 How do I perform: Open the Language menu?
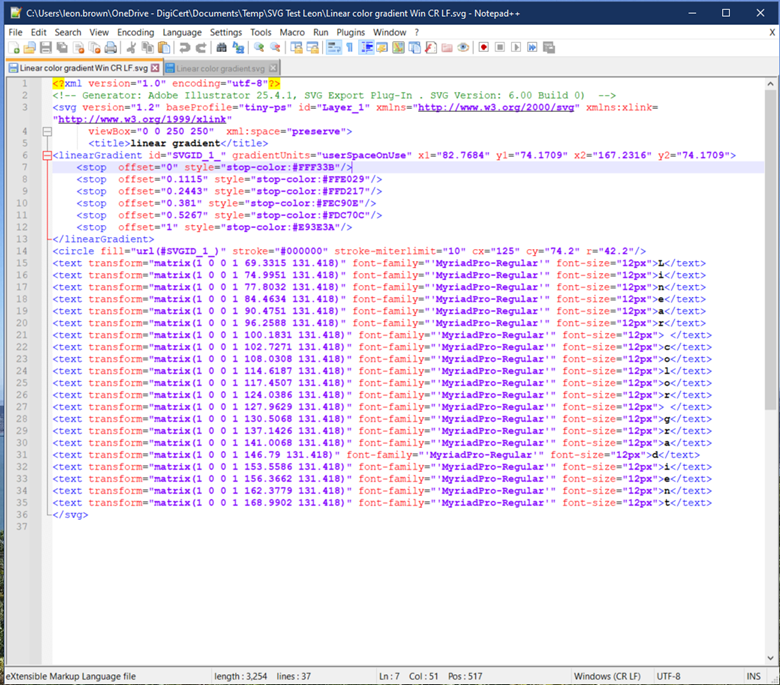click(182, 32)
